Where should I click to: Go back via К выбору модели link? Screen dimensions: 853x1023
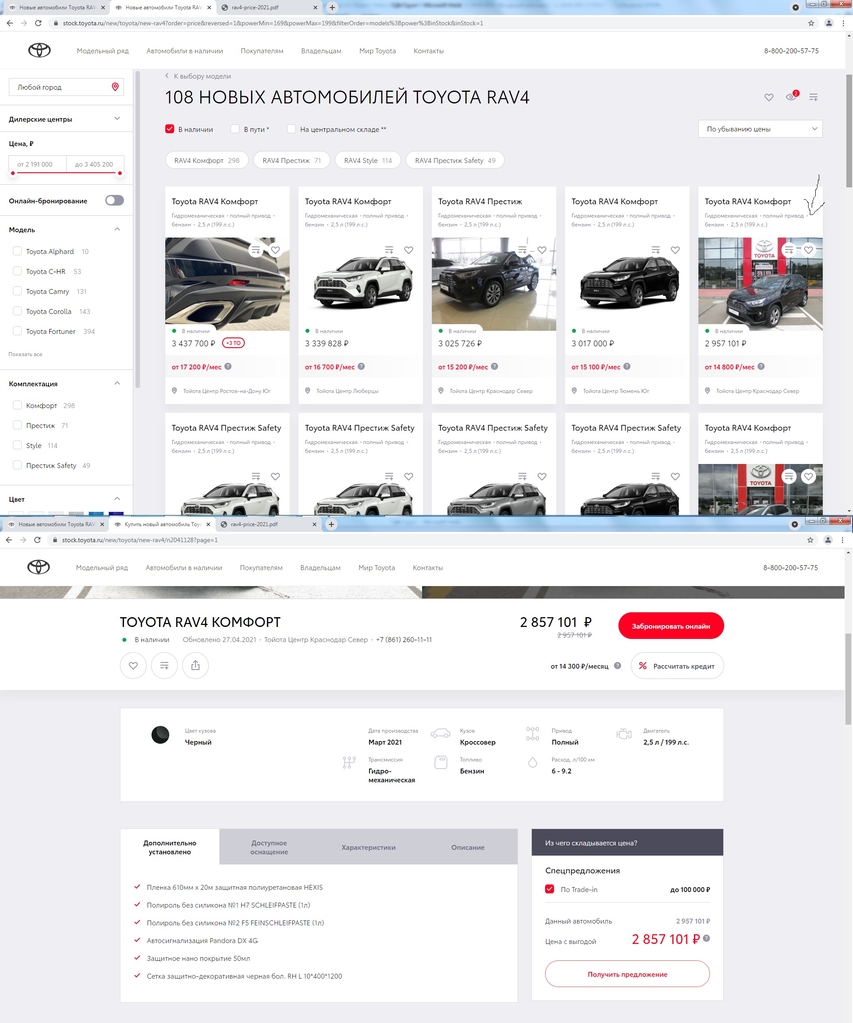(198, 76)
